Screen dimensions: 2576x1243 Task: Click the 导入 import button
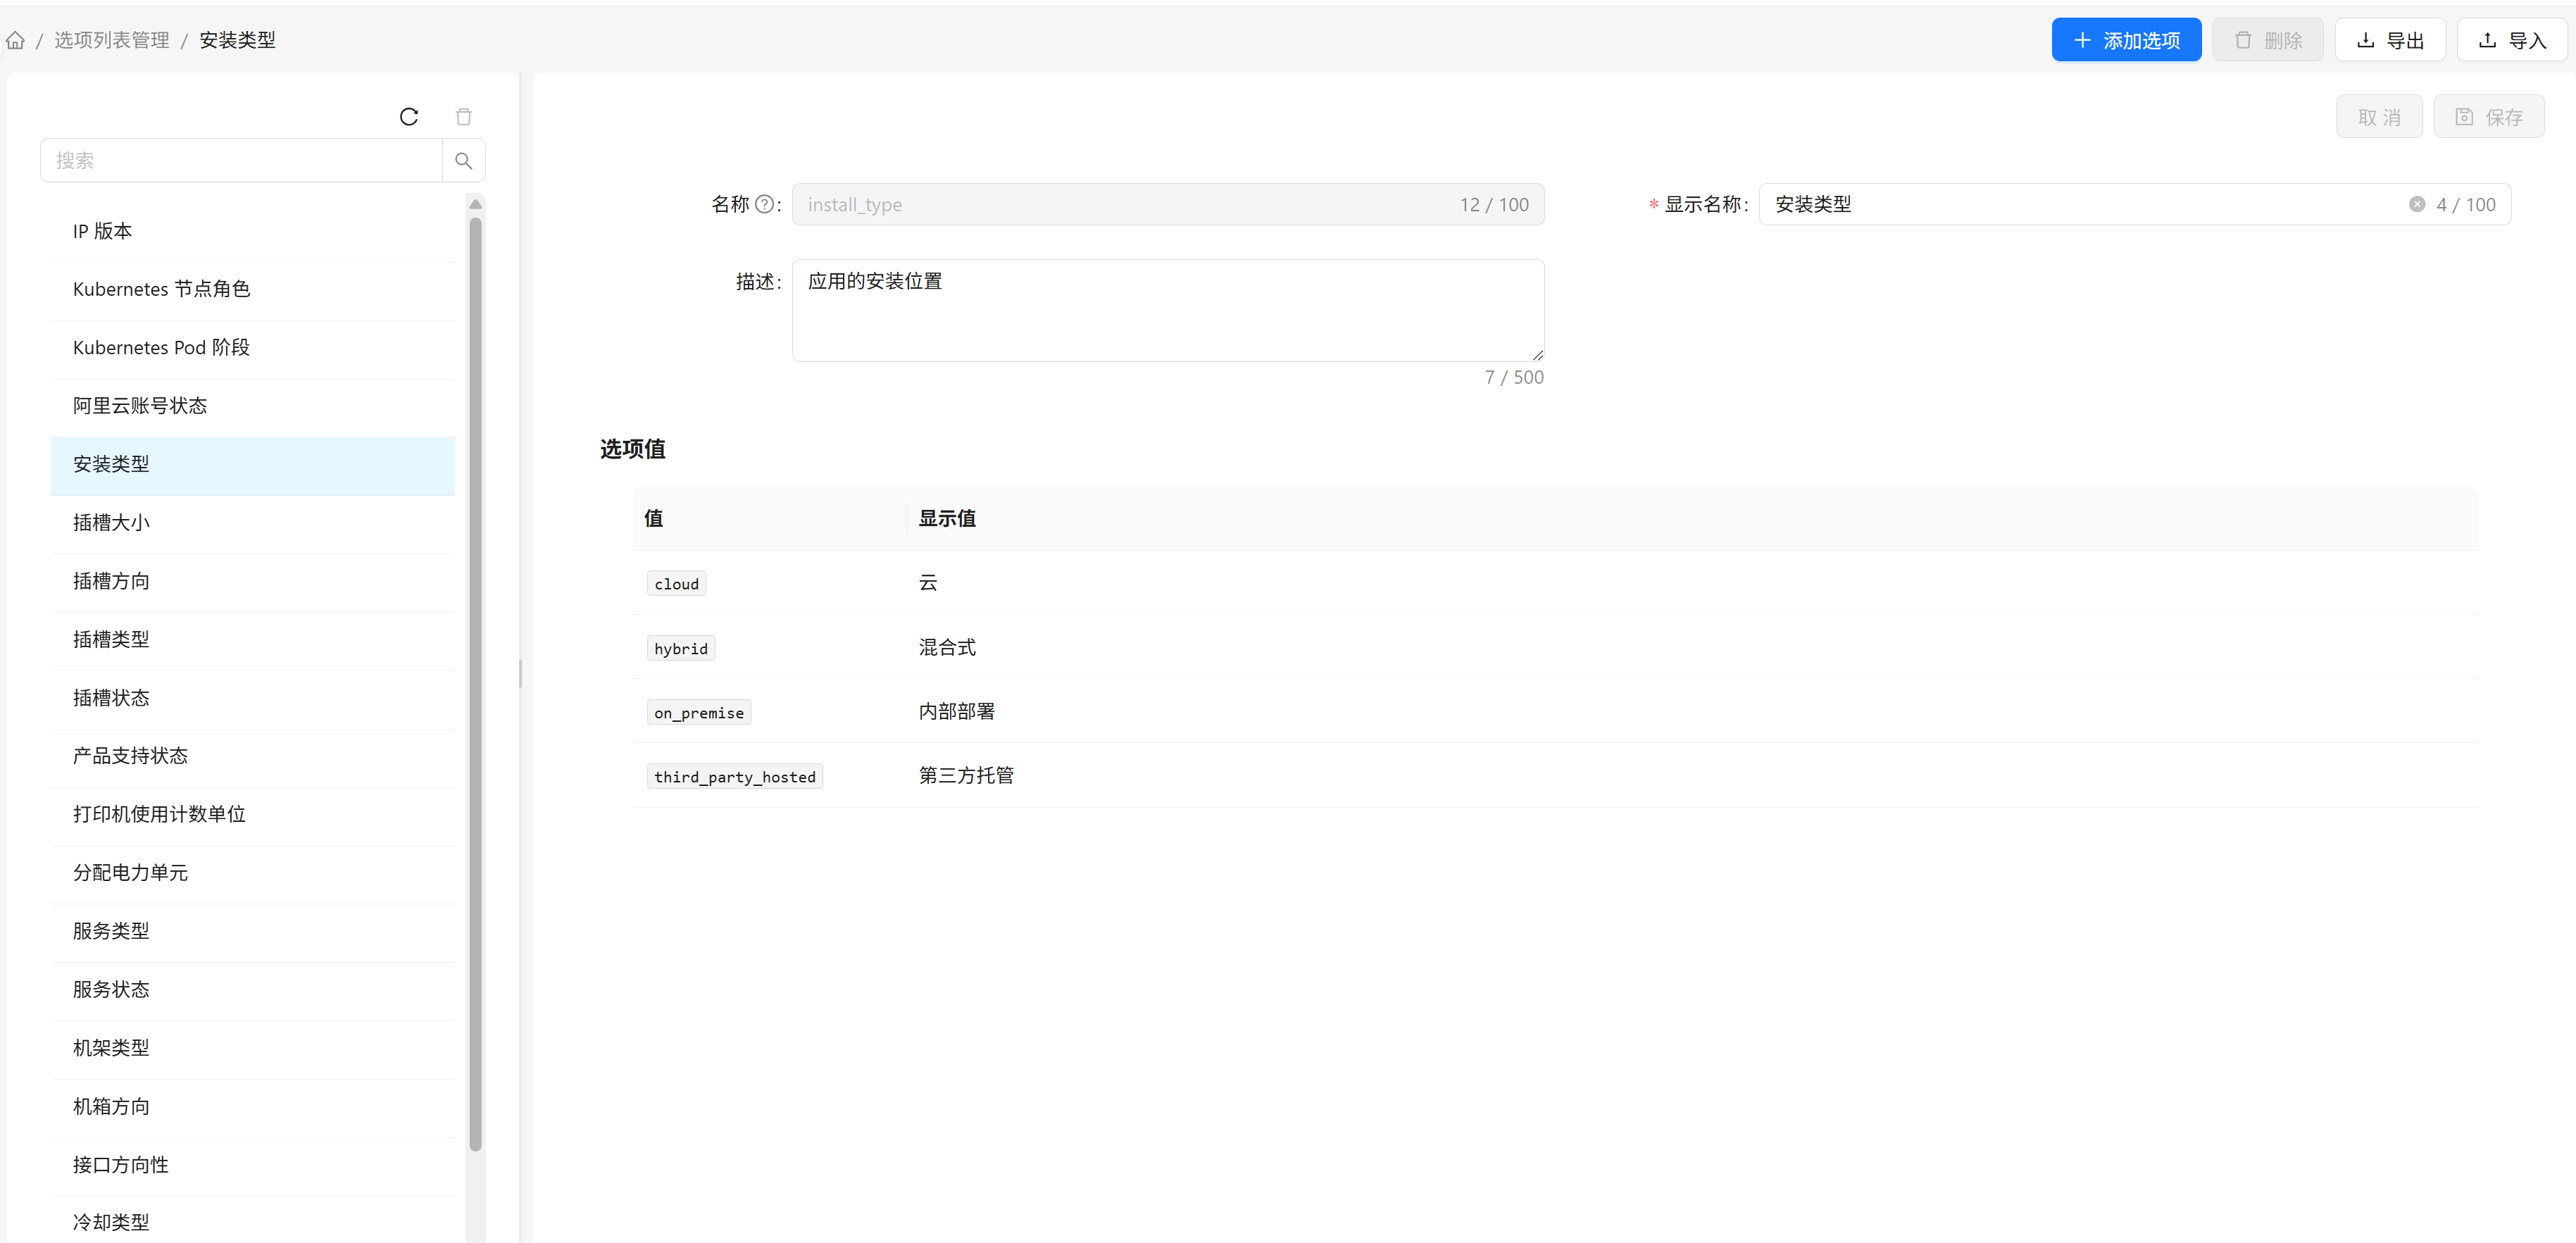pyautogui.click(x=2512, y=40)
